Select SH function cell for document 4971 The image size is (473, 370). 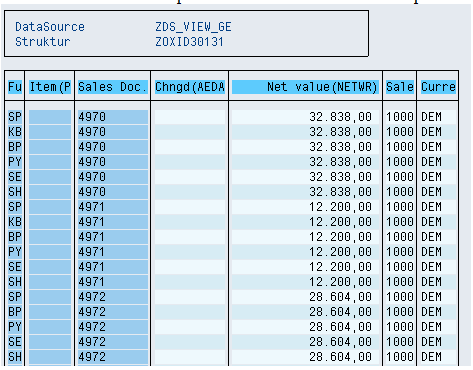pos(15,282)
